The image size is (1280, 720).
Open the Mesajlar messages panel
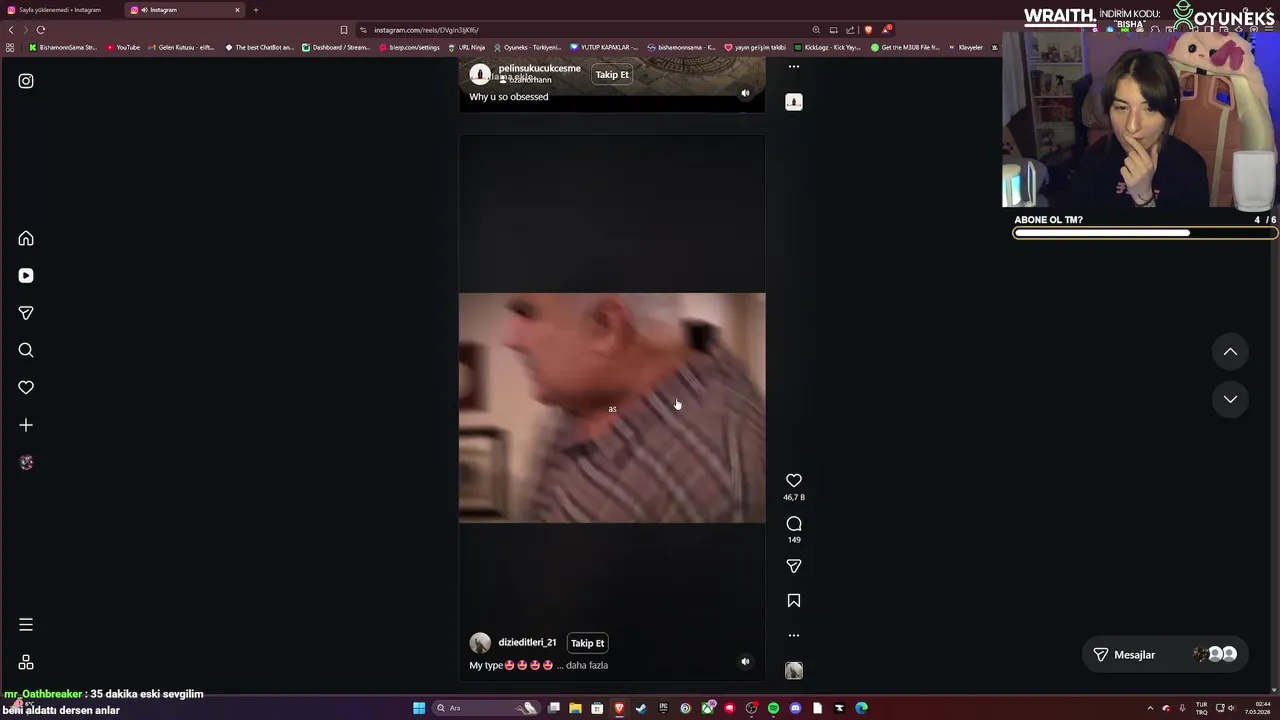click(x=1164, y=654)
